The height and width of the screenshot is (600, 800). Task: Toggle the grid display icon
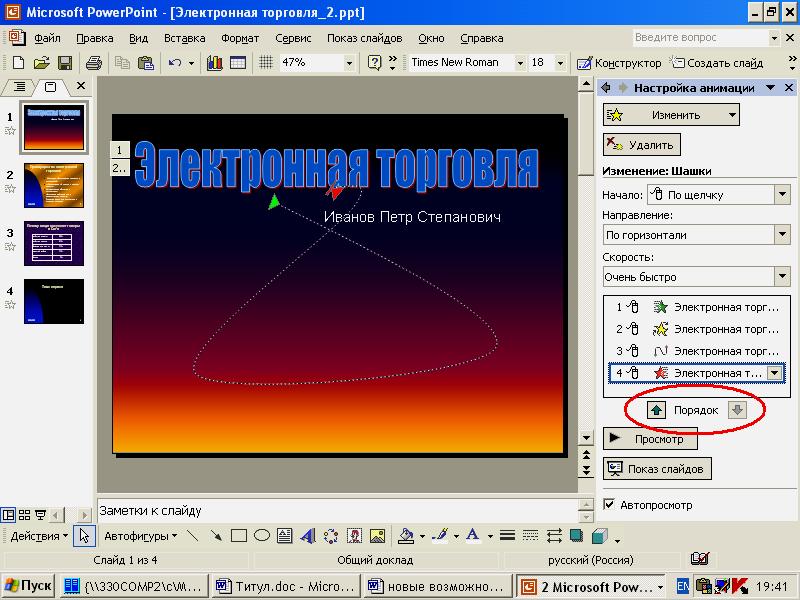(x=266, y=63)
